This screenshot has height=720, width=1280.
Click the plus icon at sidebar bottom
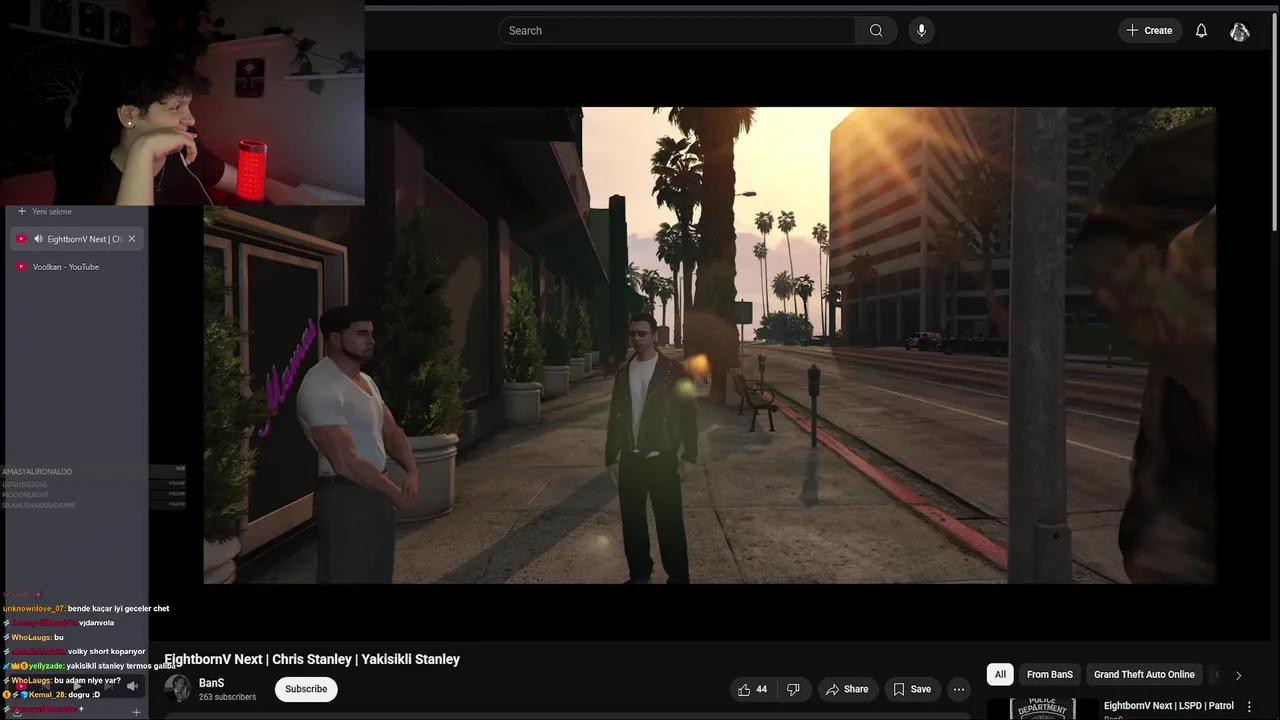pos(136,712)
